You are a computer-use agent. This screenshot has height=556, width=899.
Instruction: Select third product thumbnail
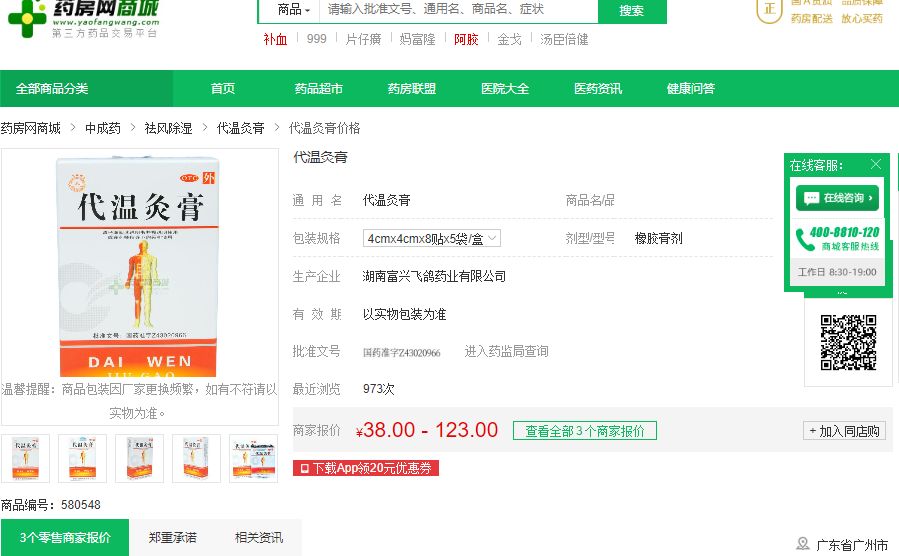coord(139,459)
